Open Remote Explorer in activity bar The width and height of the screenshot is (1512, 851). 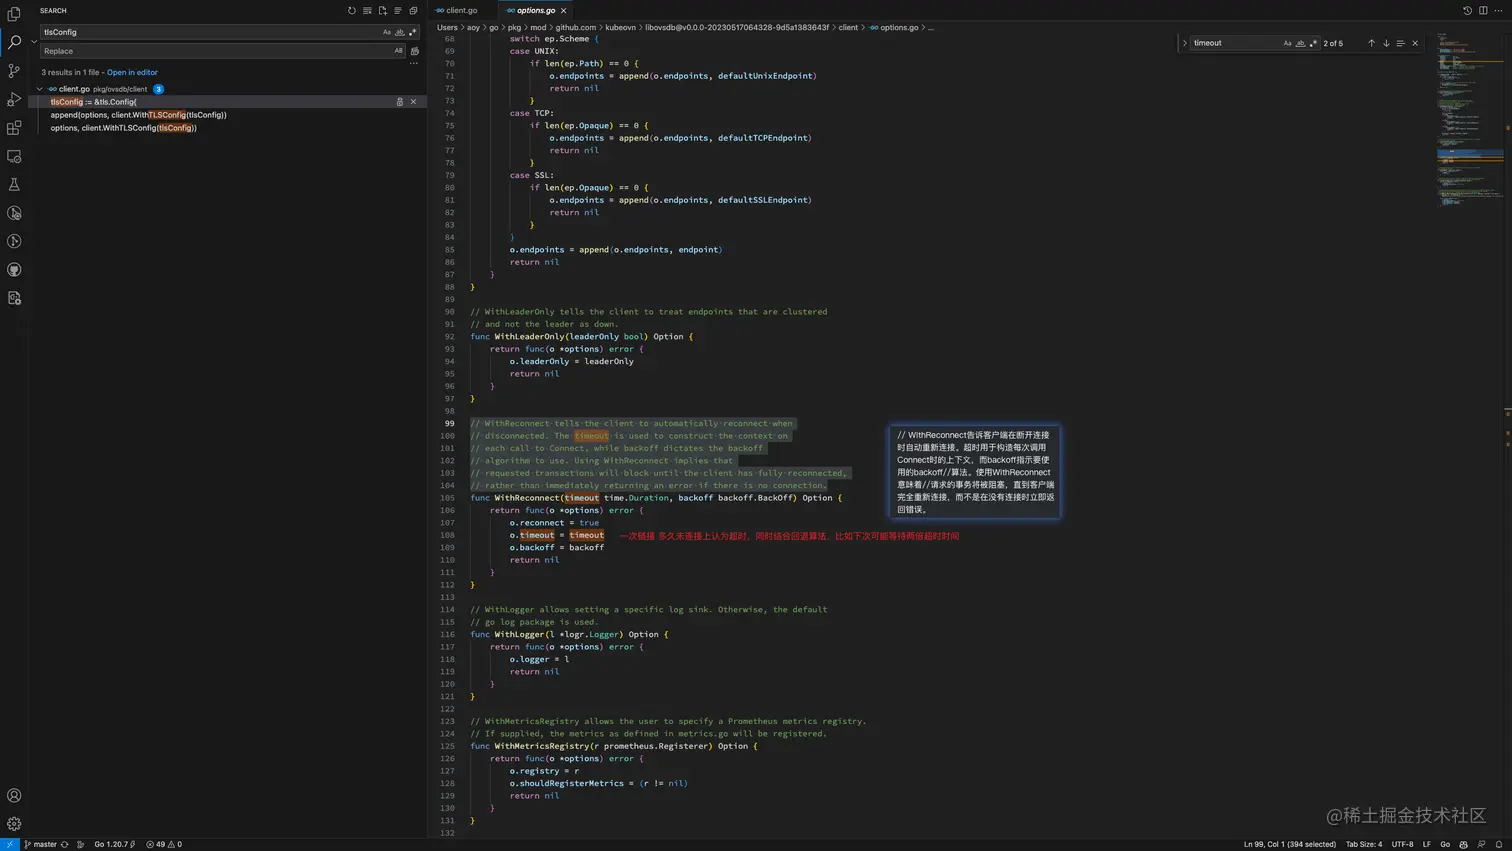14,156
